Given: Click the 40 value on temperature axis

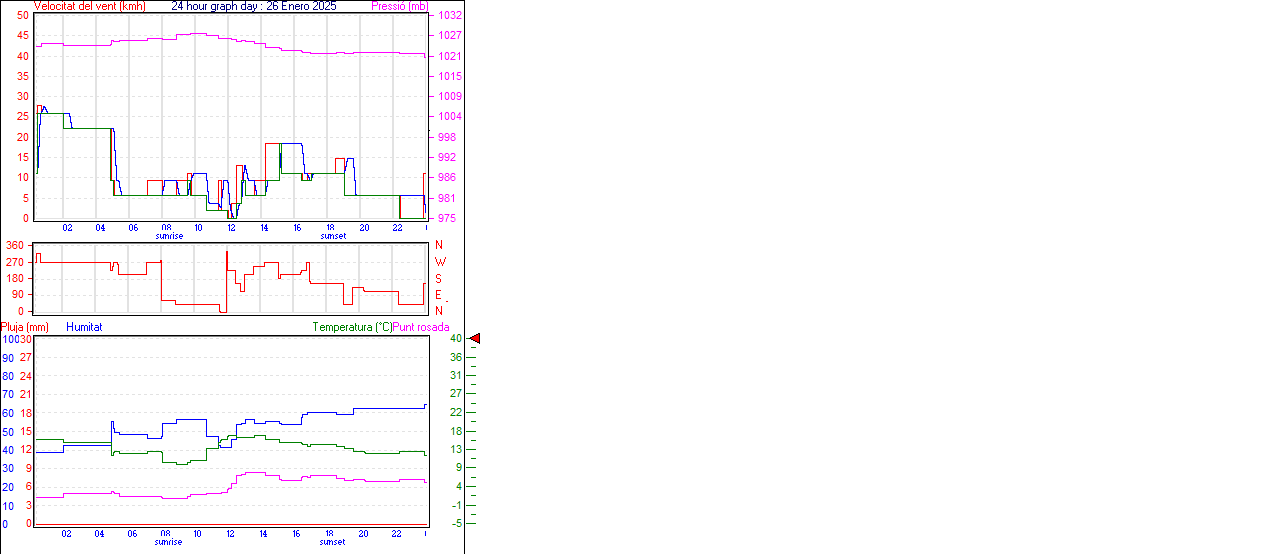Looking at the screenshot, I should point(455,339).
